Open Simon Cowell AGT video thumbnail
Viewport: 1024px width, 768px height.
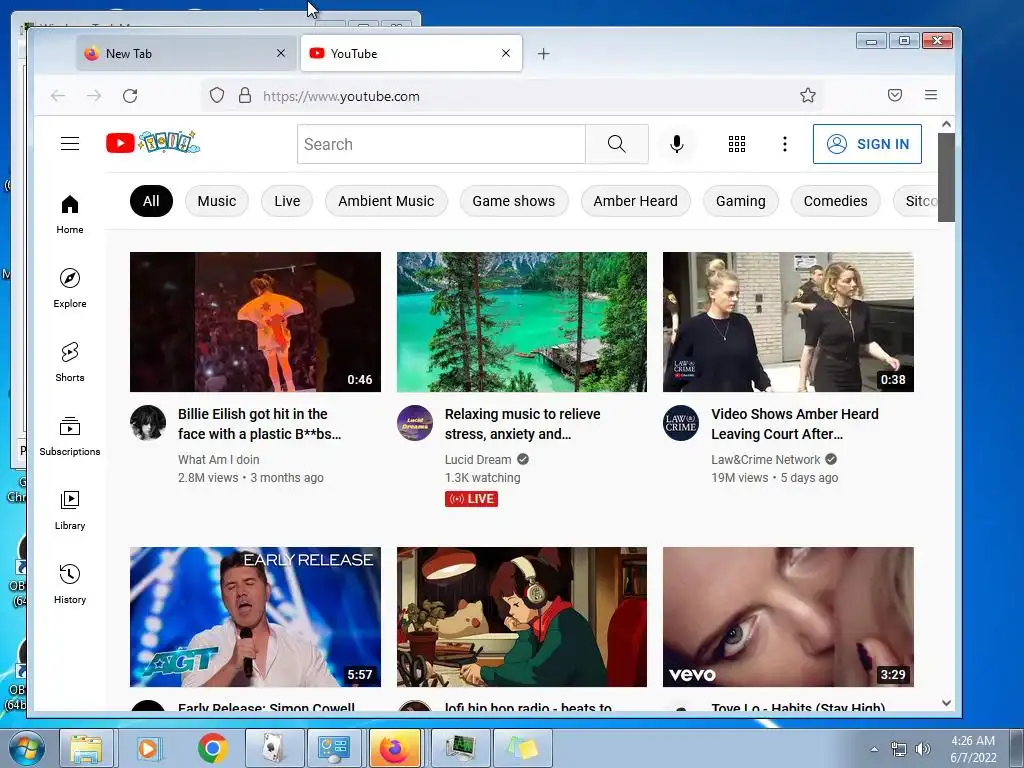255,617
